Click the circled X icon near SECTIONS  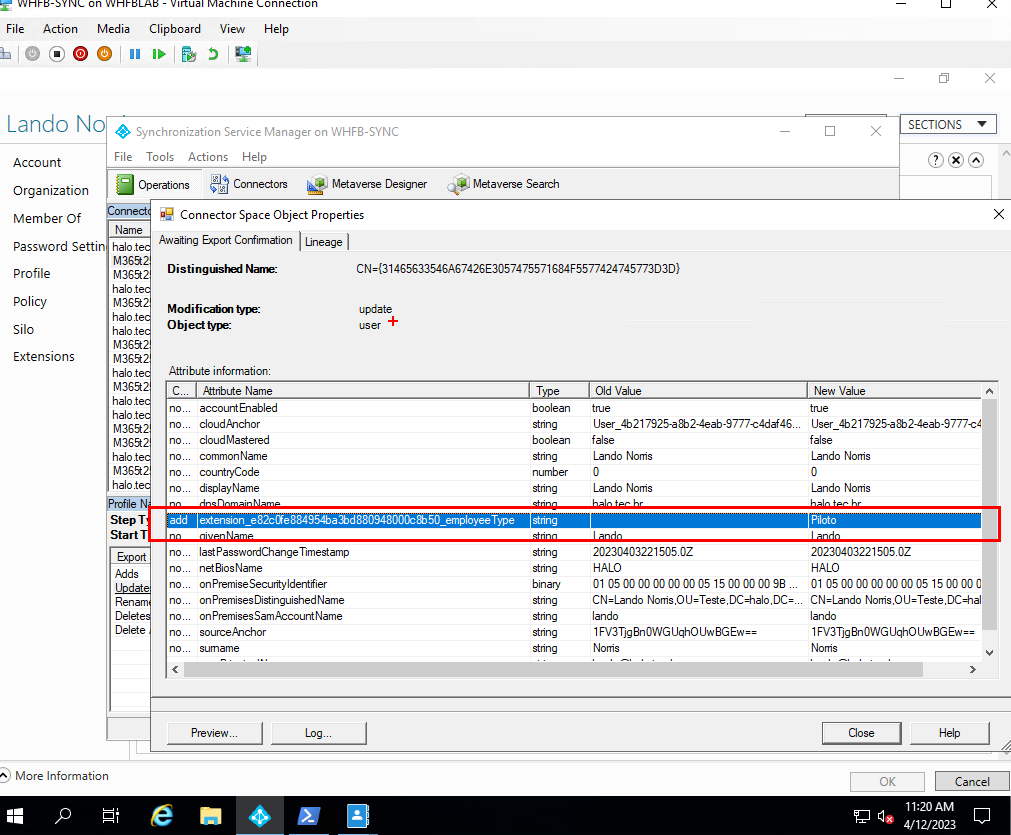(956, 160)
